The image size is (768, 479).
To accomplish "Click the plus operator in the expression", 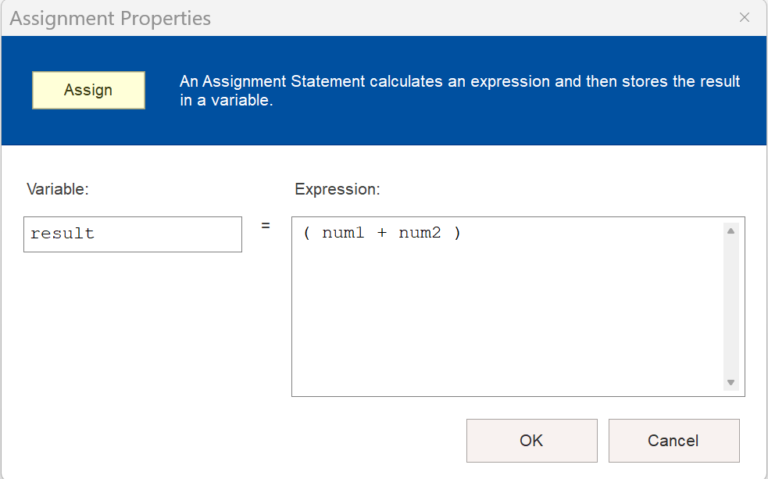I will (381, 234).
